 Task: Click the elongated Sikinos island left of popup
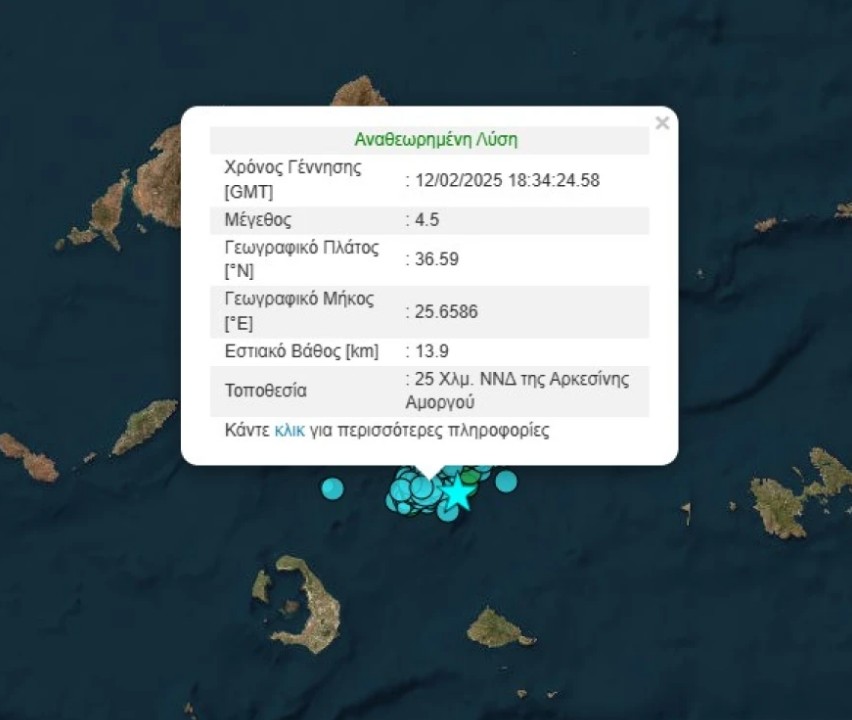pyautogui.click(x=145, y=425)
